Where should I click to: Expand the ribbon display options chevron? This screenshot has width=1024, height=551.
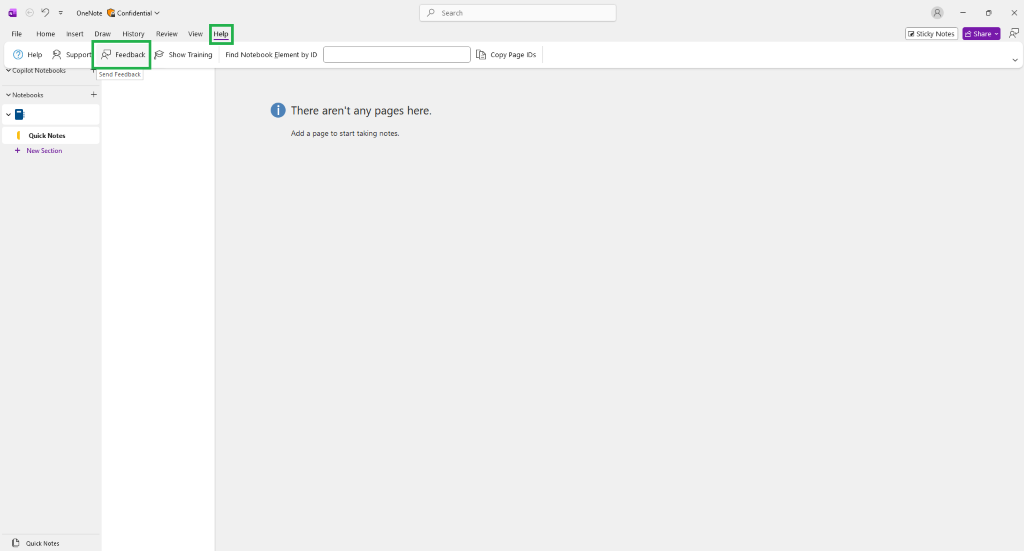[x=1015, y=60]
